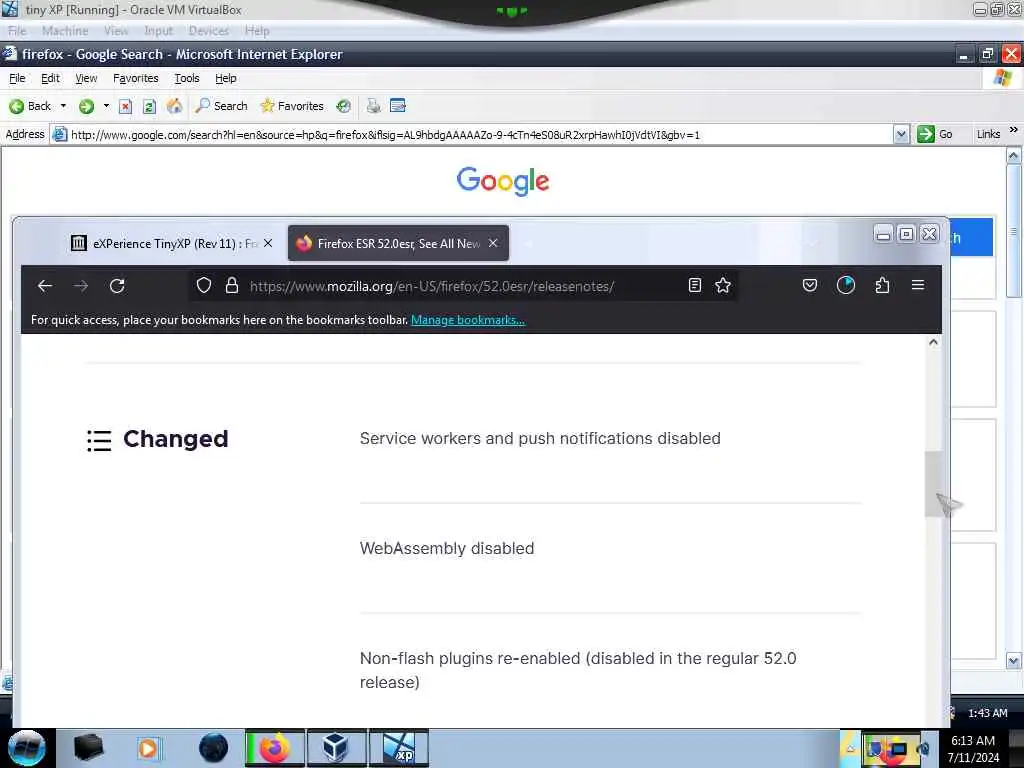Open Internet Explorer File menu
This screenshot has height=768, width=1024.
pos(17,78)
